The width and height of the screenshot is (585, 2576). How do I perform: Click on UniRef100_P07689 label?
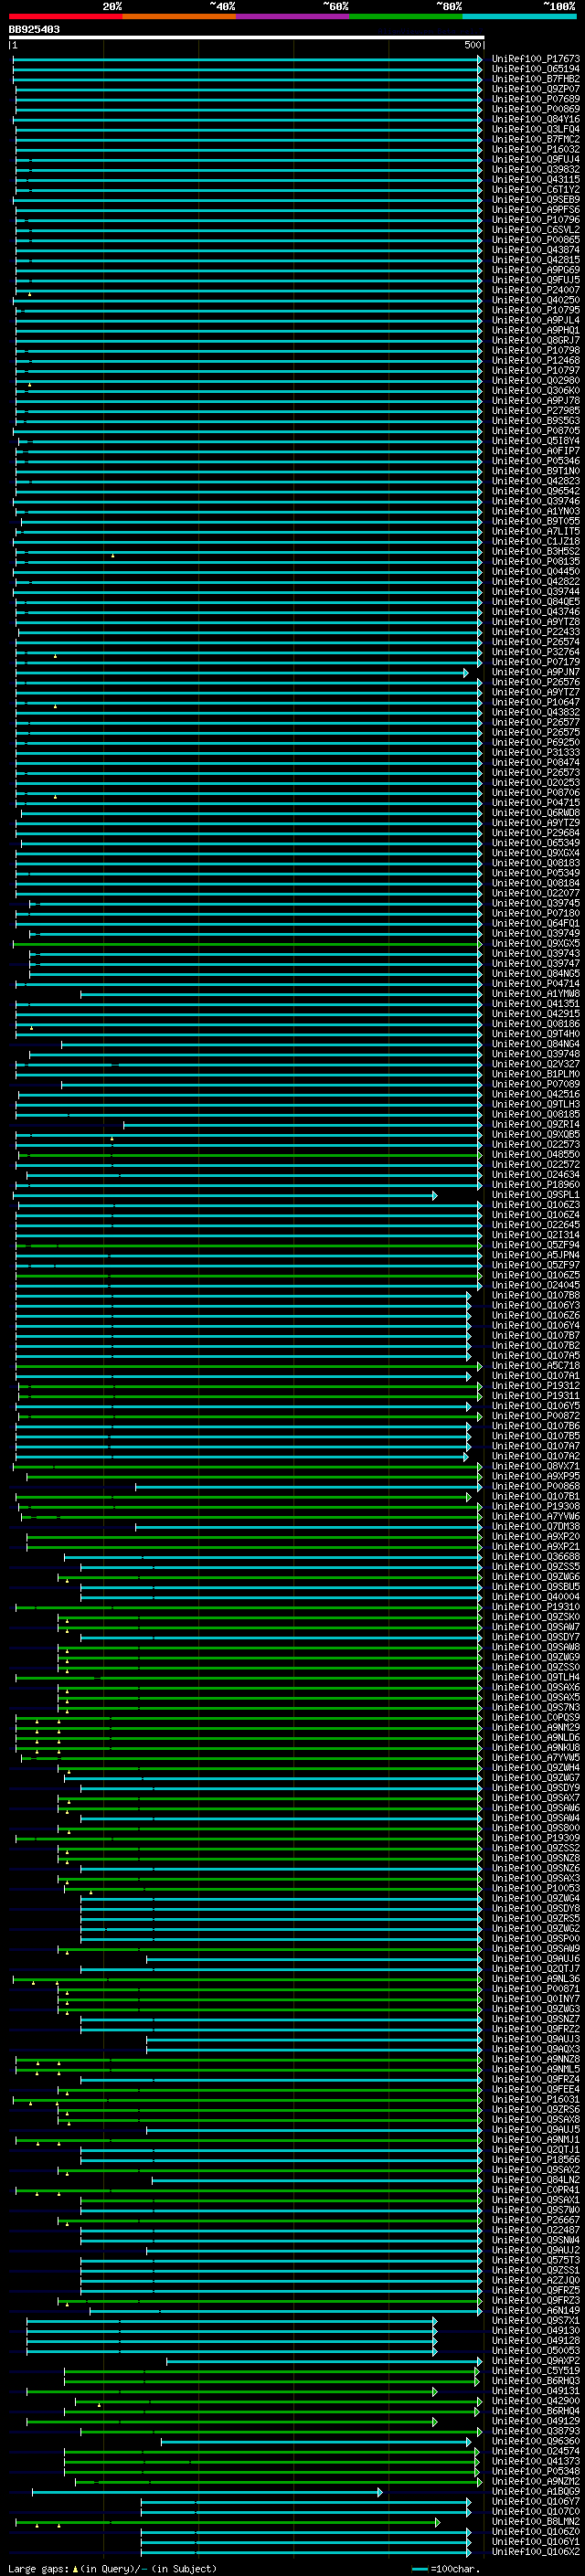535,99
